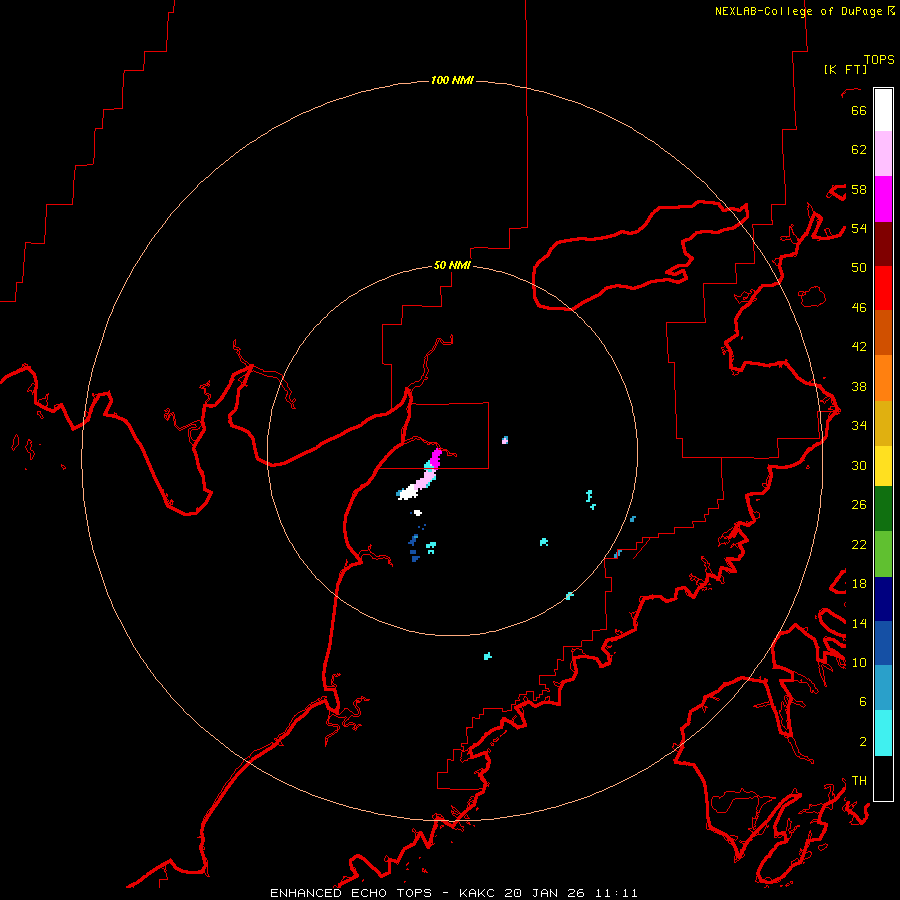Screen dimensions: 900x900
Task: Click the legend value '6'
Action: [863, 702]
